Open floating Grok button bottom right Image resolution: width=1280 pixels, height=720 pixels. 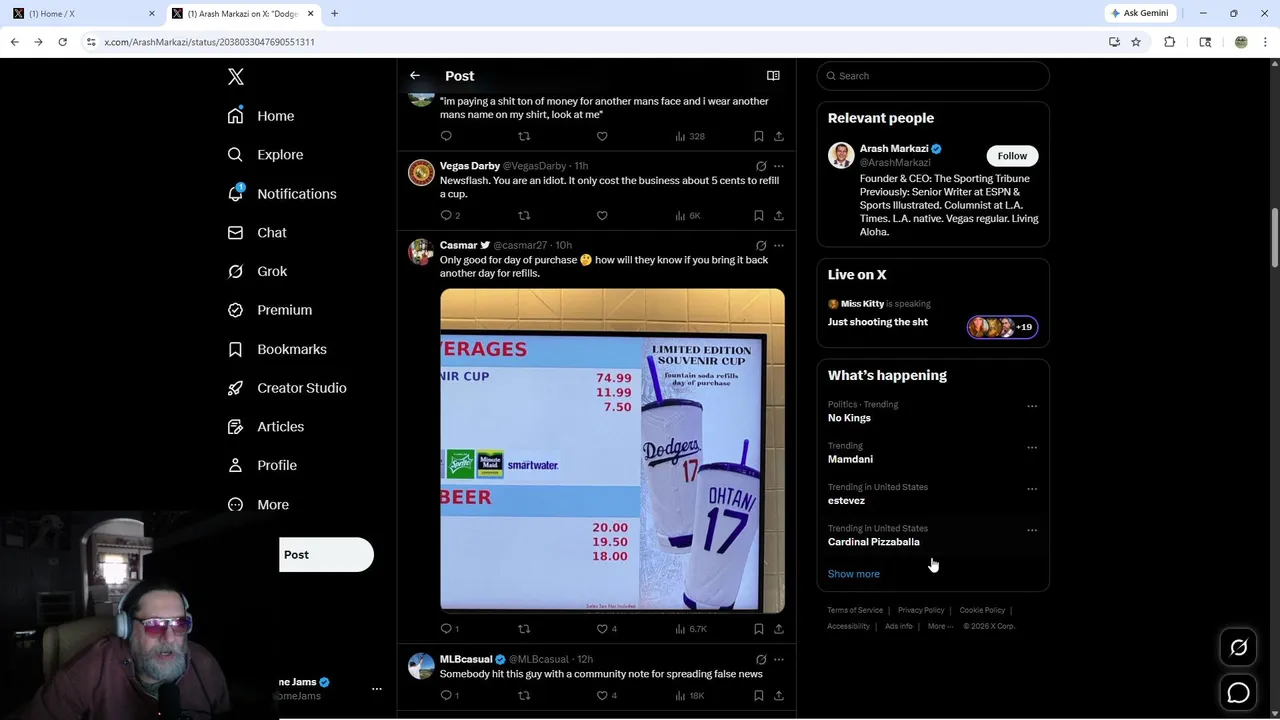1238,648
